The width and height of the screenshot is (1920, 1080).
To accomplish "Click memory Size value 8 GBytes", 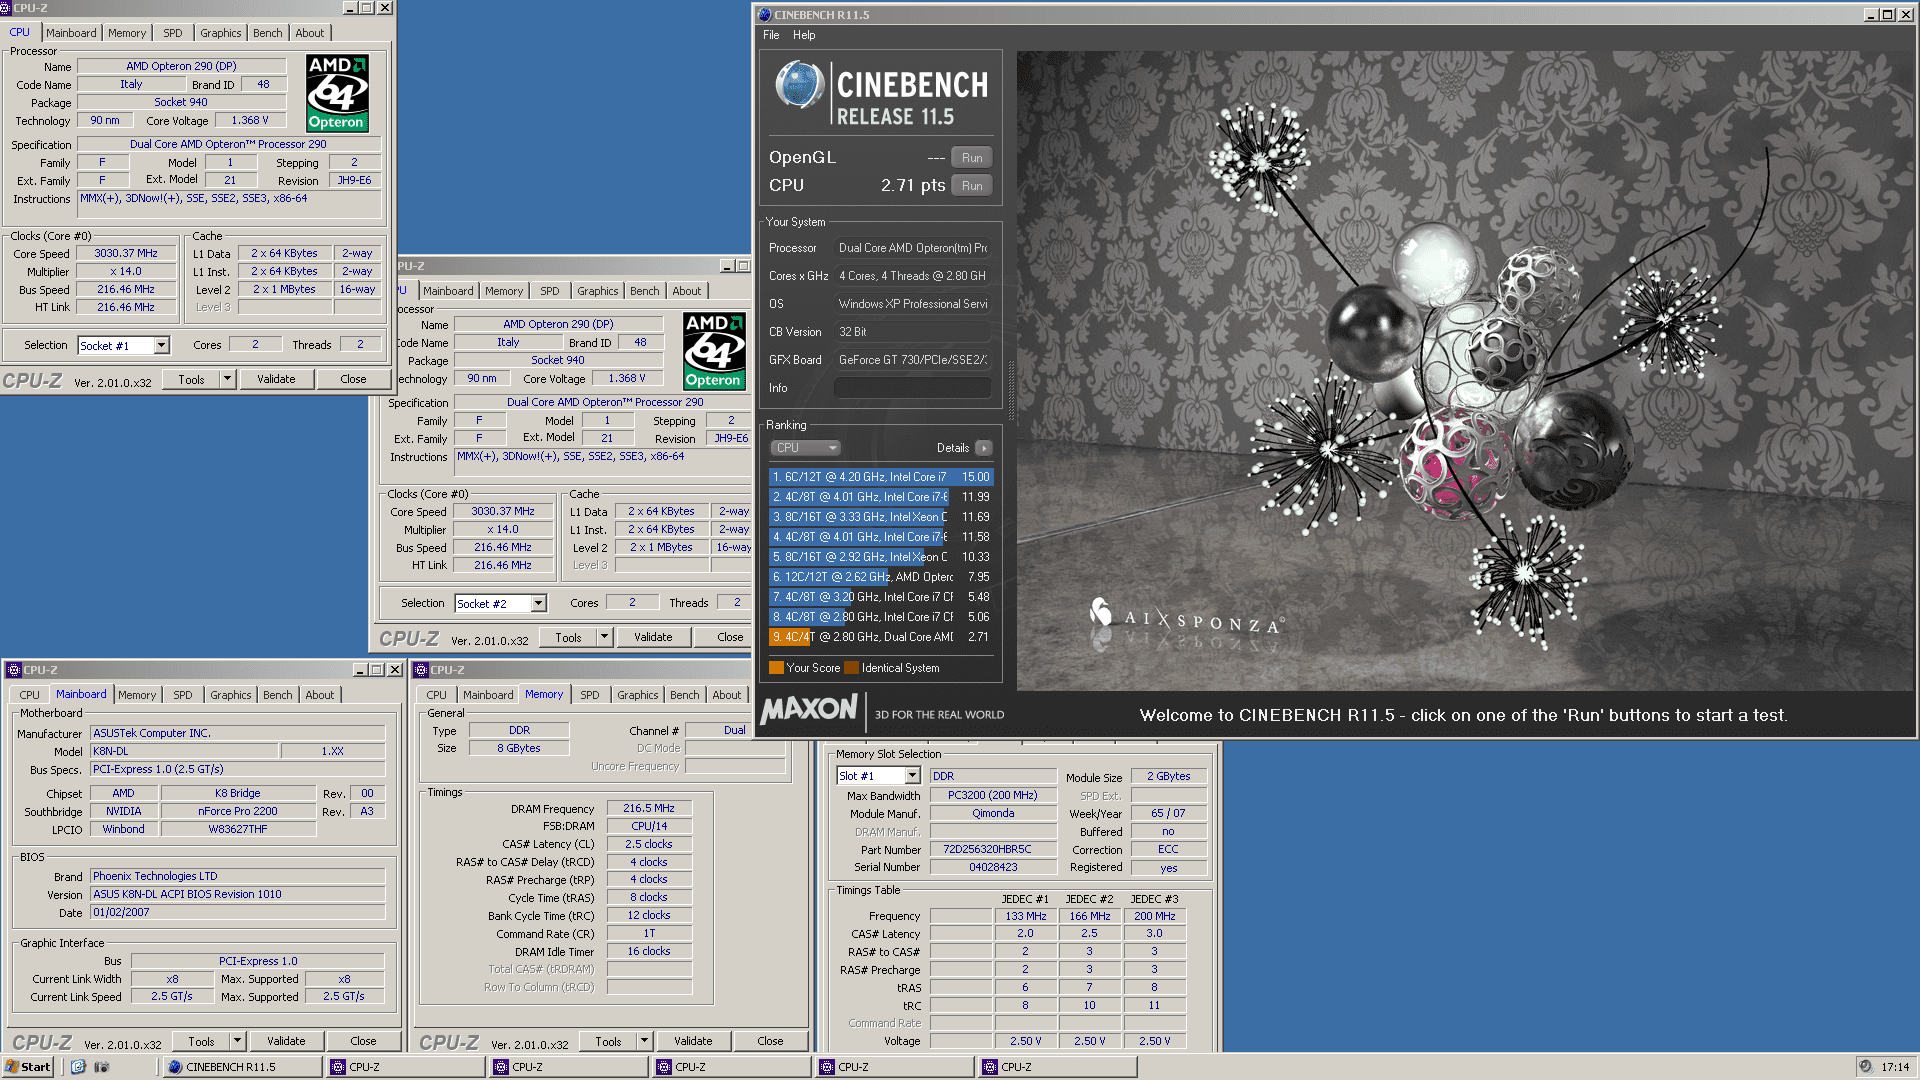I will click(519, 748).
